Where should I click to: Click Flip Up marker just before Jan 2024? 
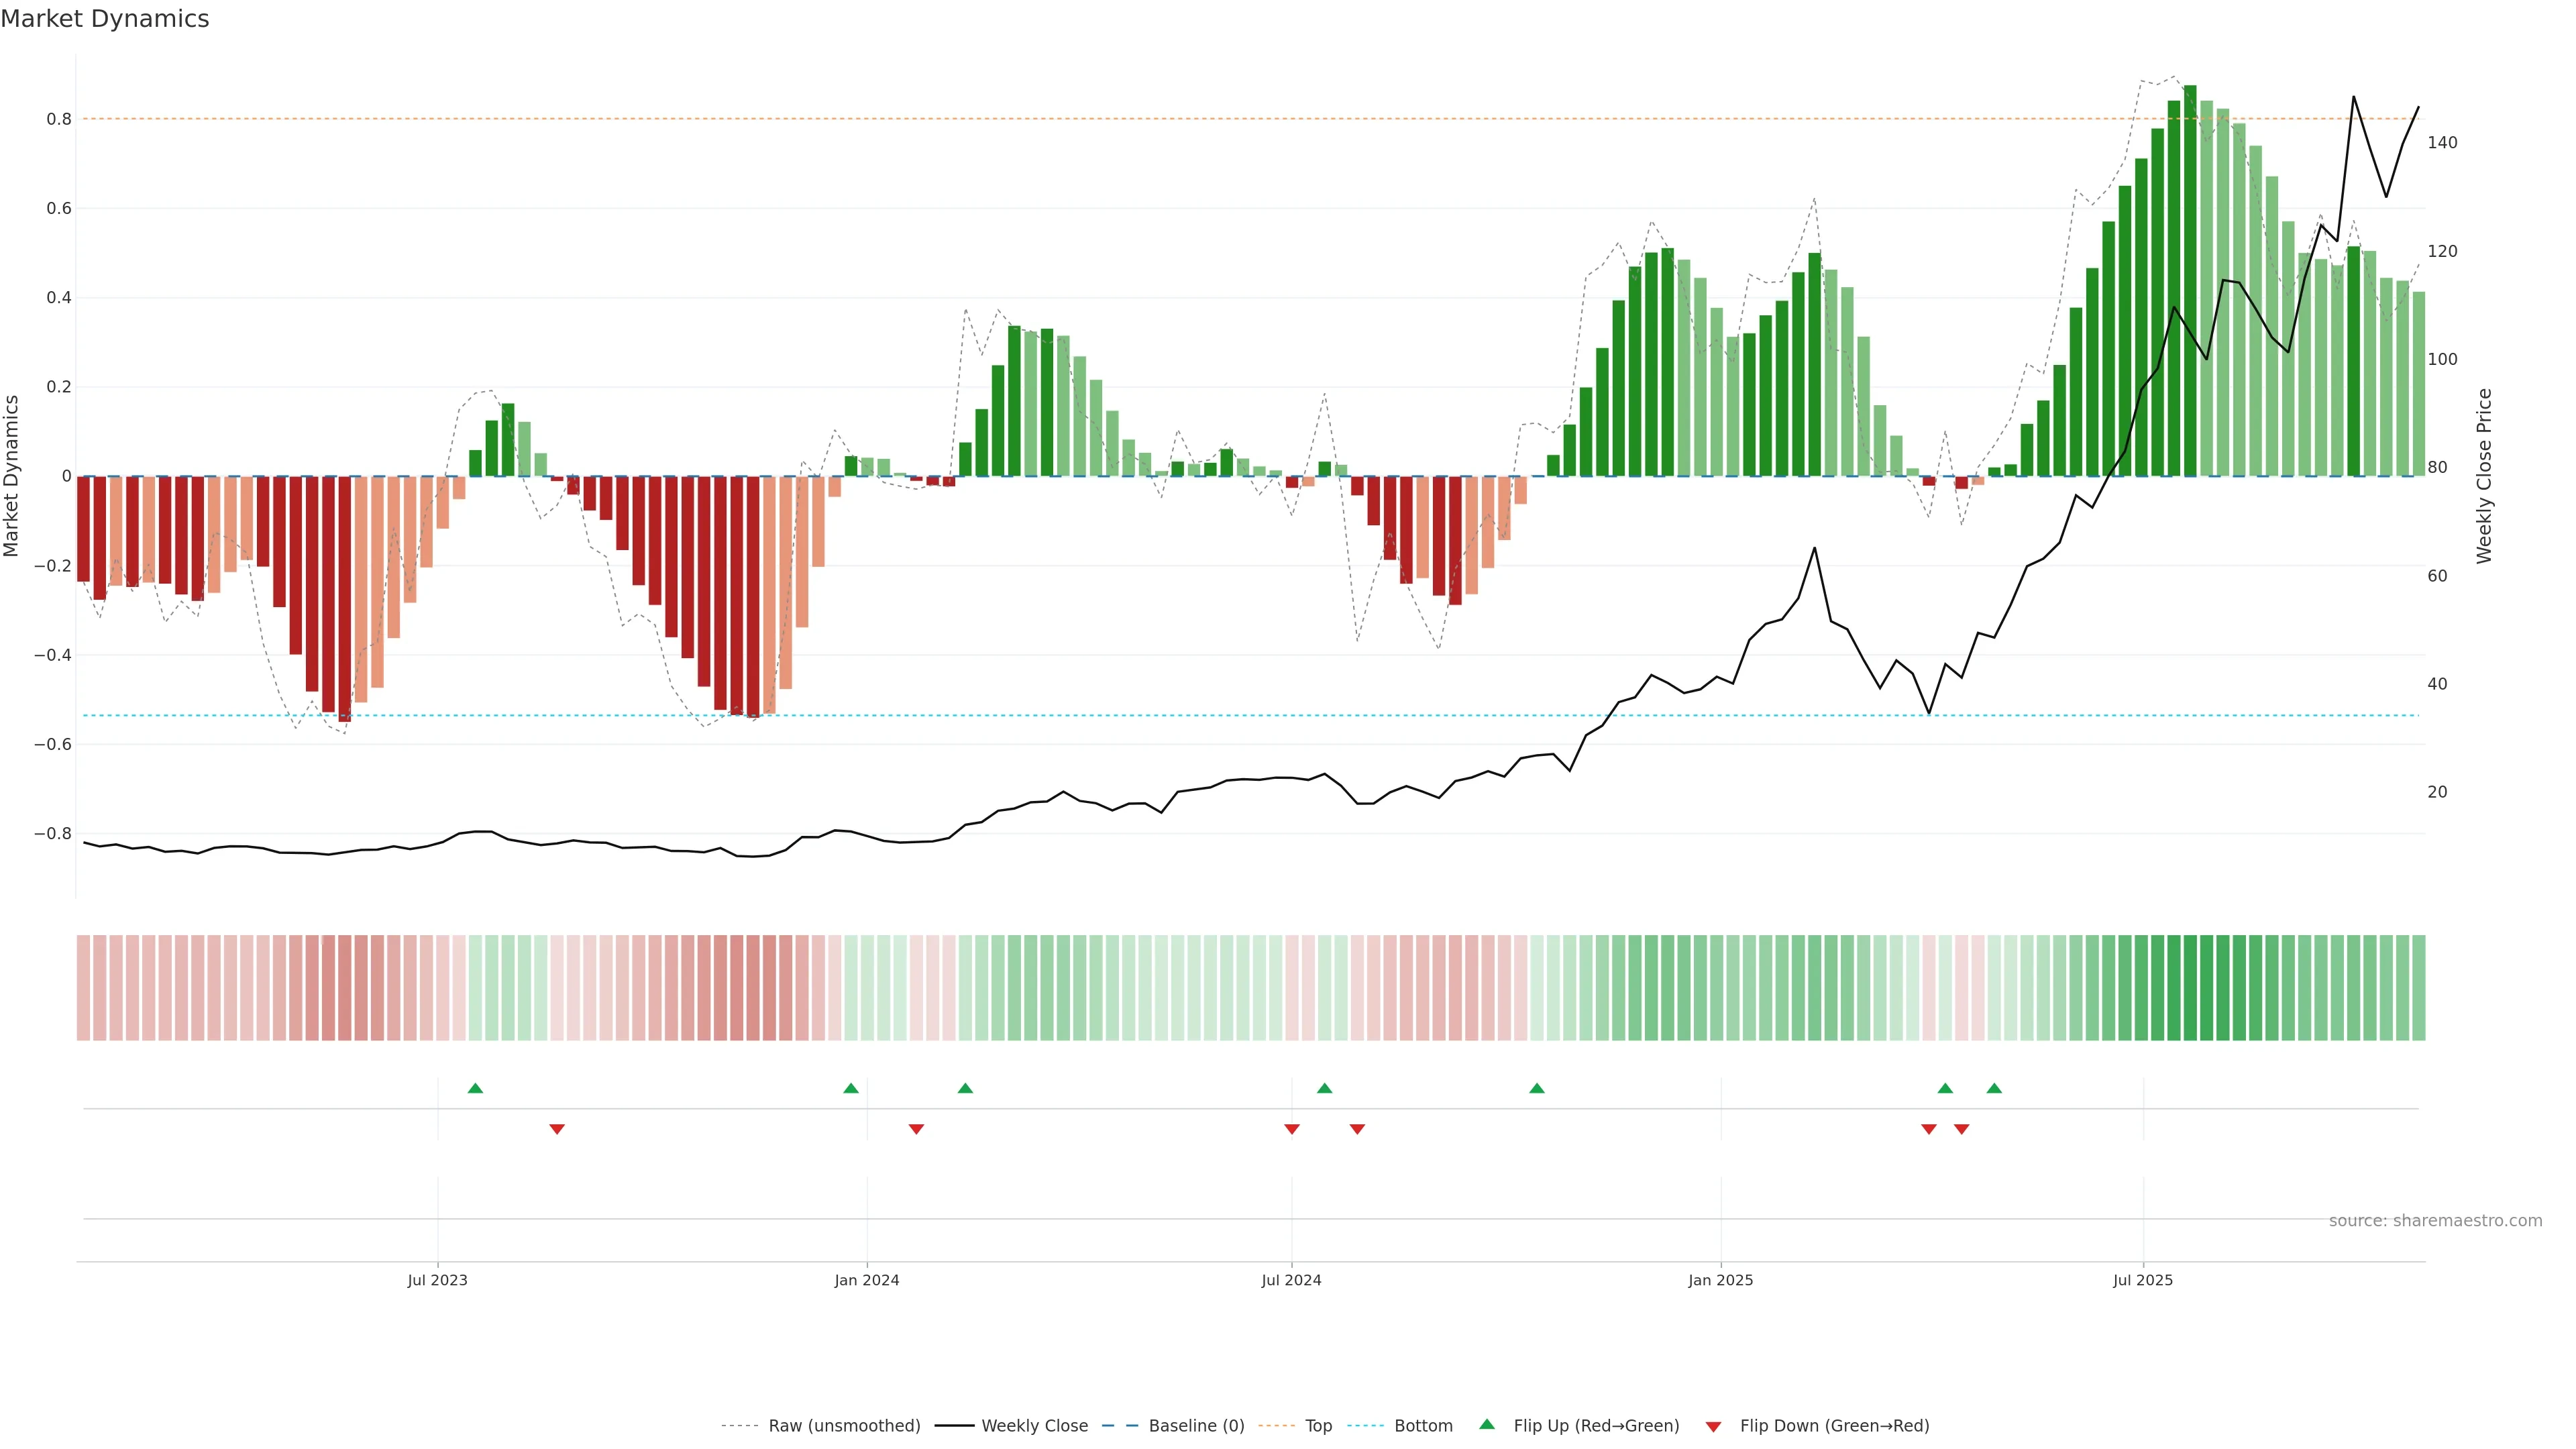pyautogui.click(x=851, y=1088)
